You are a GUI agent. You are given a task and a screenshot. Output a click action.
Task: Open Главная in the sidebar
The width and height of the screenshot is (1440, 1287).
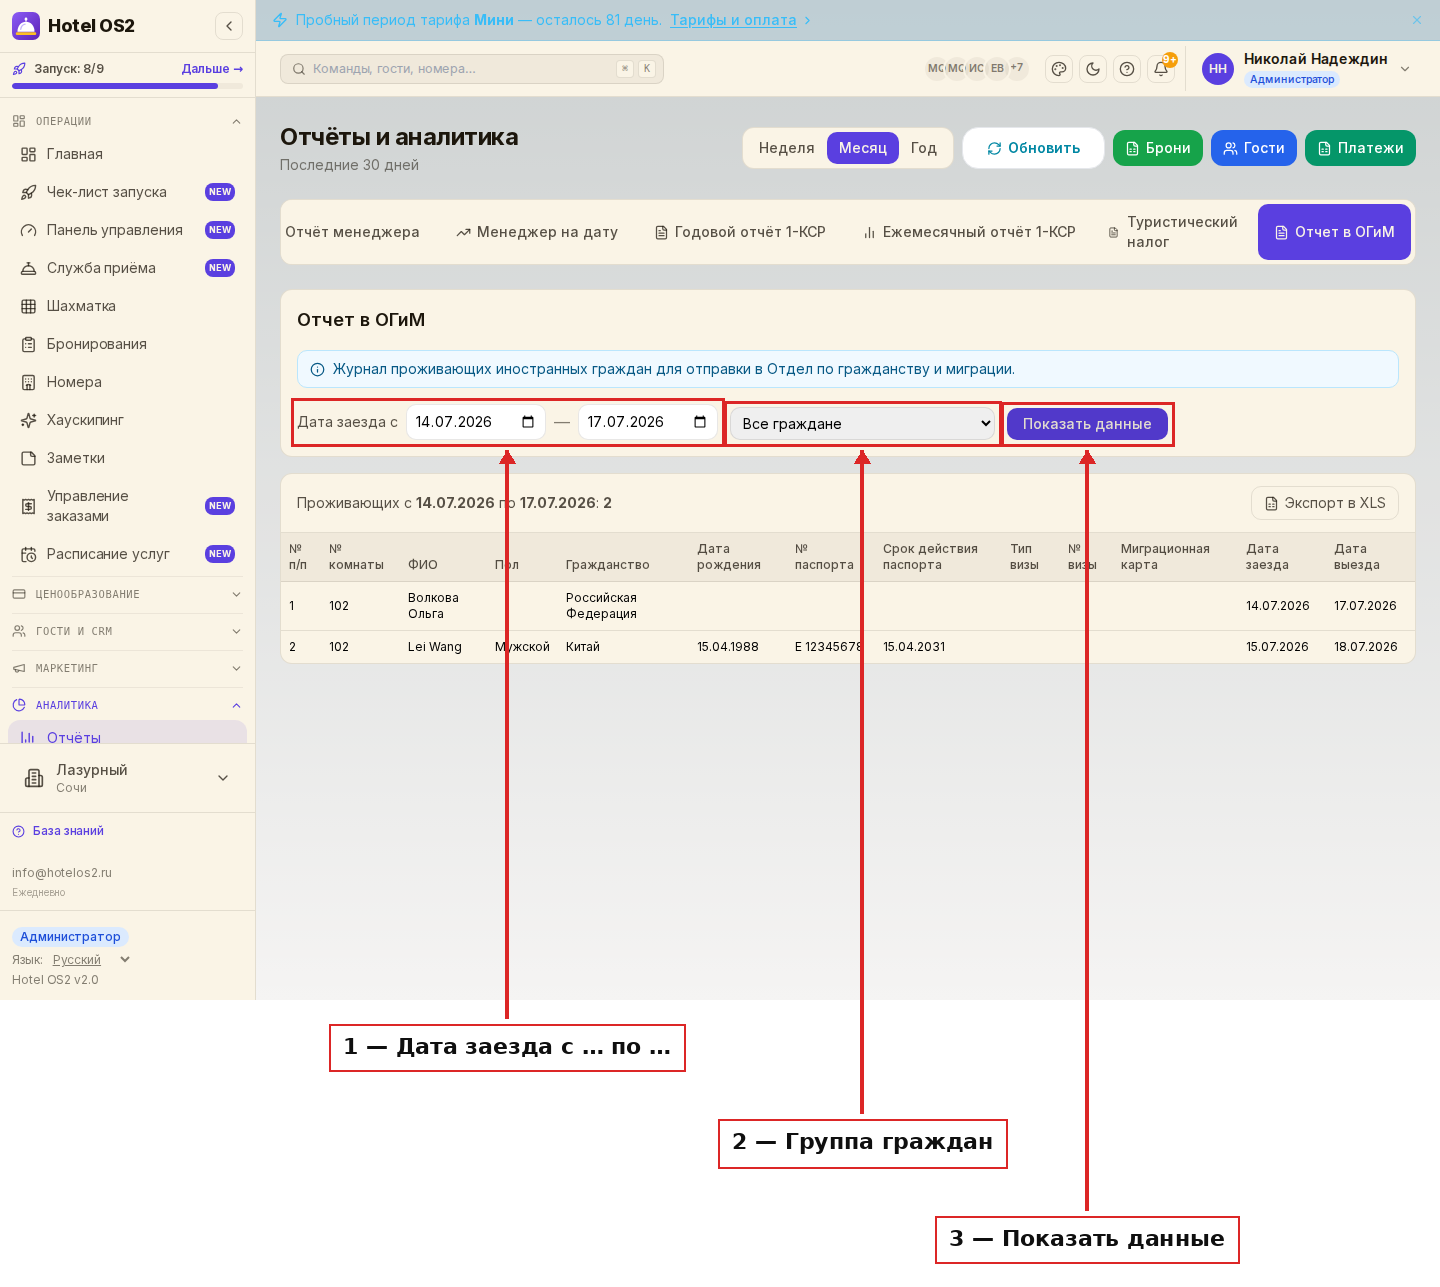point(128,154)
